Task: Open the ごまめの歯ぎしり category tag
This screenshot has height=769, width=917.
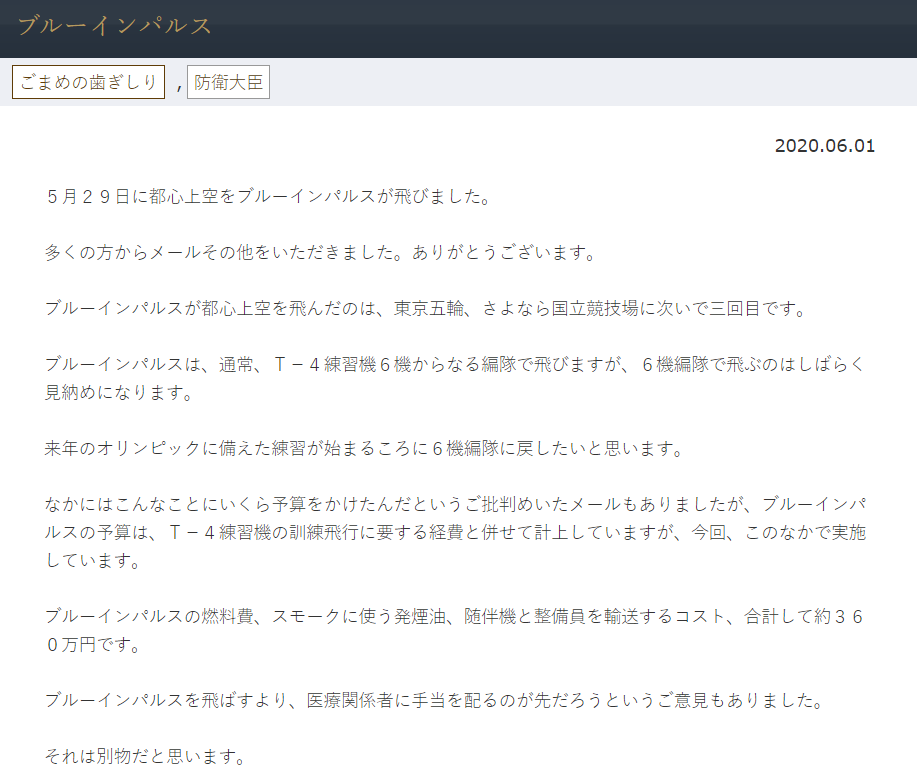Action: pos(88,83)
